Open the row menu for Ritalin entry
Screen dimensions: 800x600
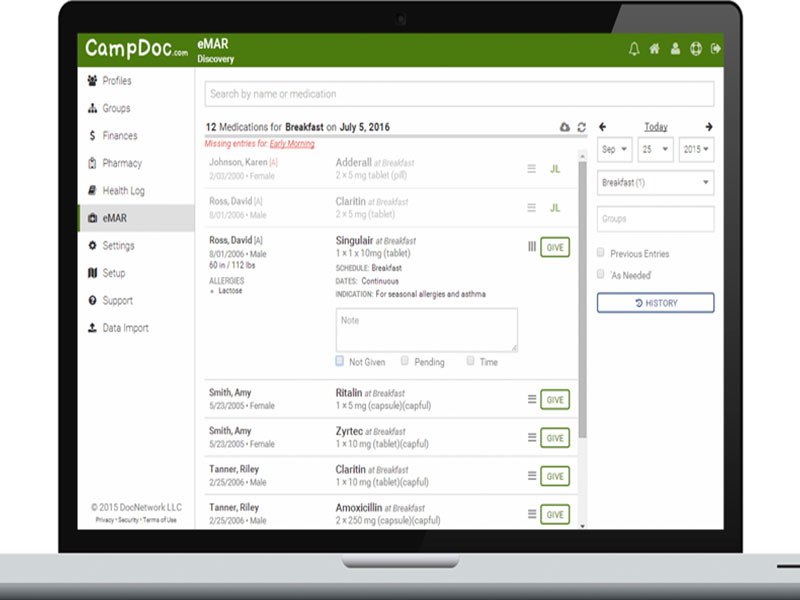(x=532, y=399)
